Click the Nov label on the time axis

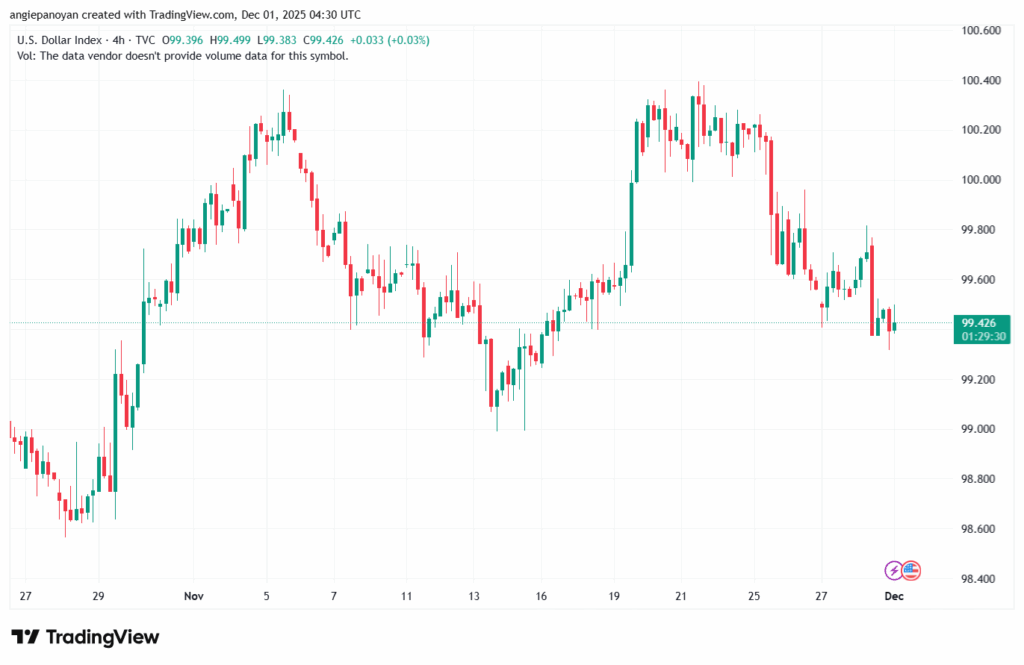pyautogui.click(x=193, y=596)
